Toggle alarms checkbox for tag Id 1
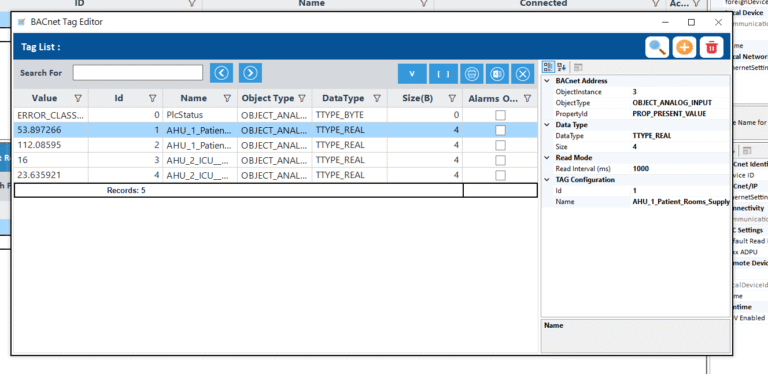 [x=500, y=130]
